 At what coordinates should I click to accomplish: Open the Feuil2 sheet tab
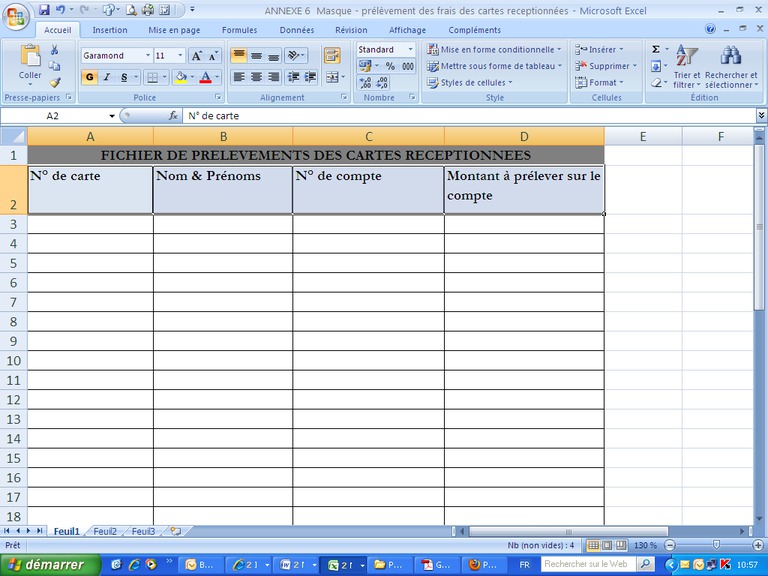point(105,531)
